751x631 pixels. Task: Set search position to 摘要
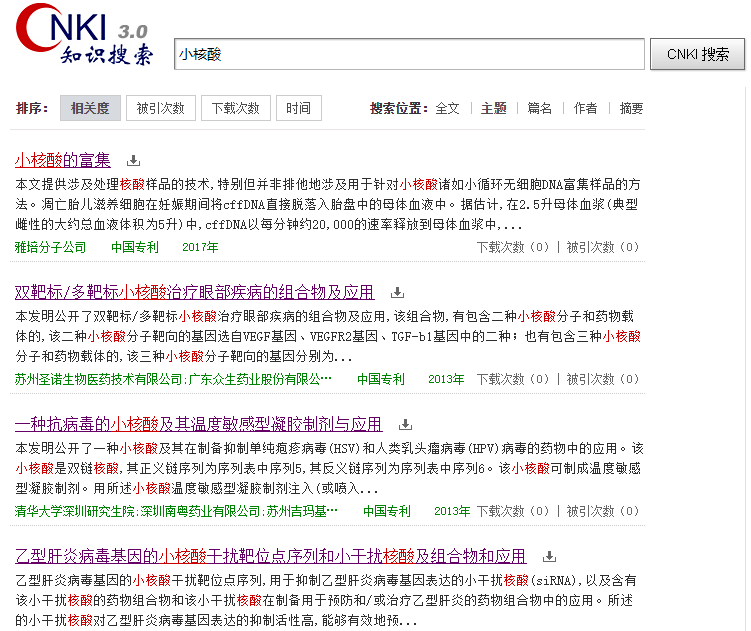click(x=631, y=109)
